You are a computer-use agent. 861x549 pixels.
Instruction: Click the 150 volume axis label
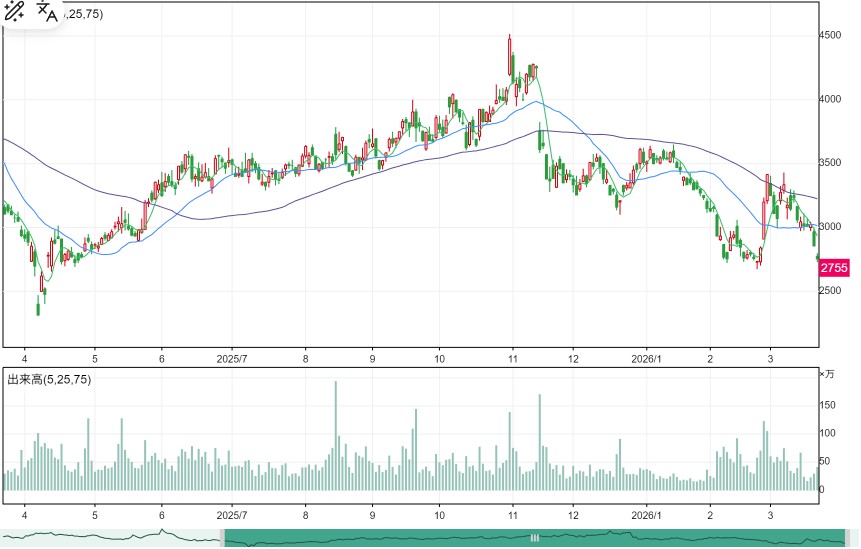[x=827, y=405]
